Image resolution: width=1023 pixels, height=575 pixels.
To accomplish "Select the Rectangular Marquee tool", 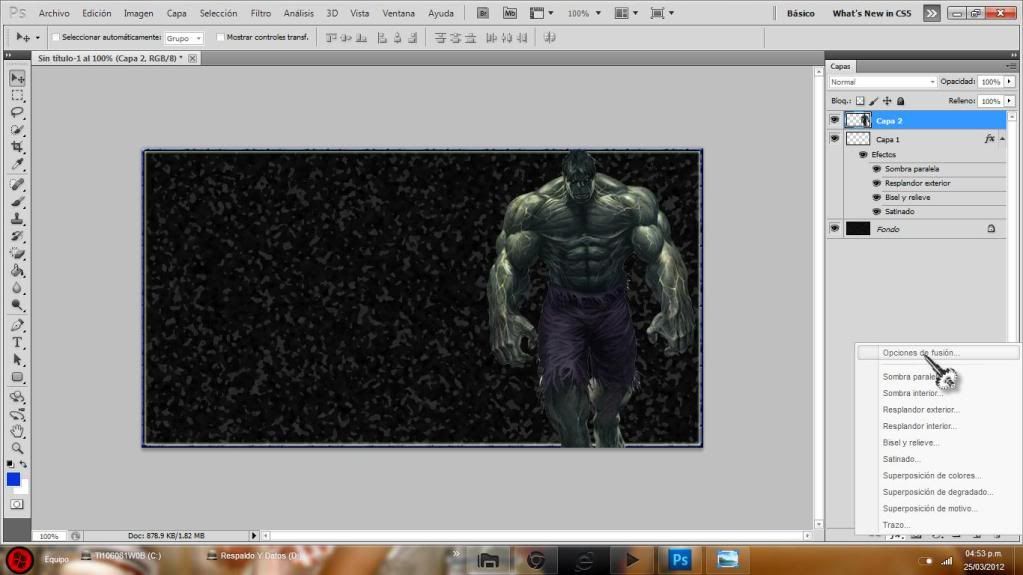I will [x=18, y=96].
